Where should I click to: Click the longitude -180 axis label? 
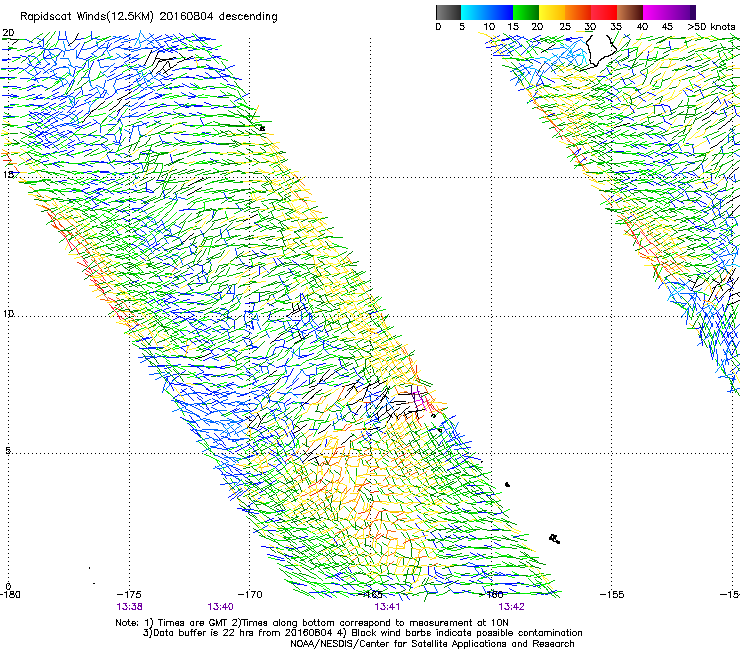point(10,595)
